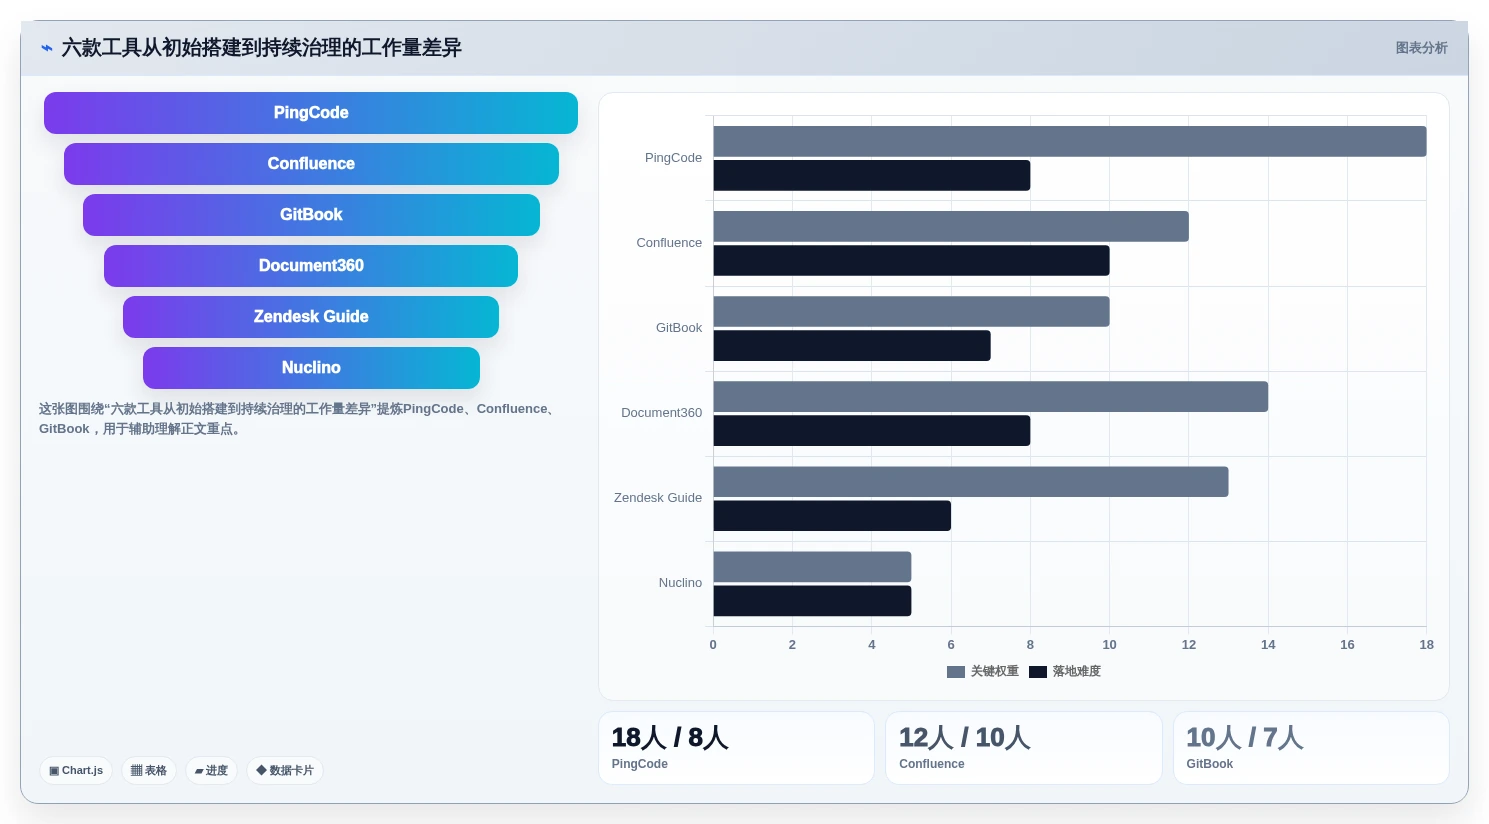The width and height of the screenshot is (1489, 824).
Task: Click the 进度 tag chip
Action: point(211,771)
